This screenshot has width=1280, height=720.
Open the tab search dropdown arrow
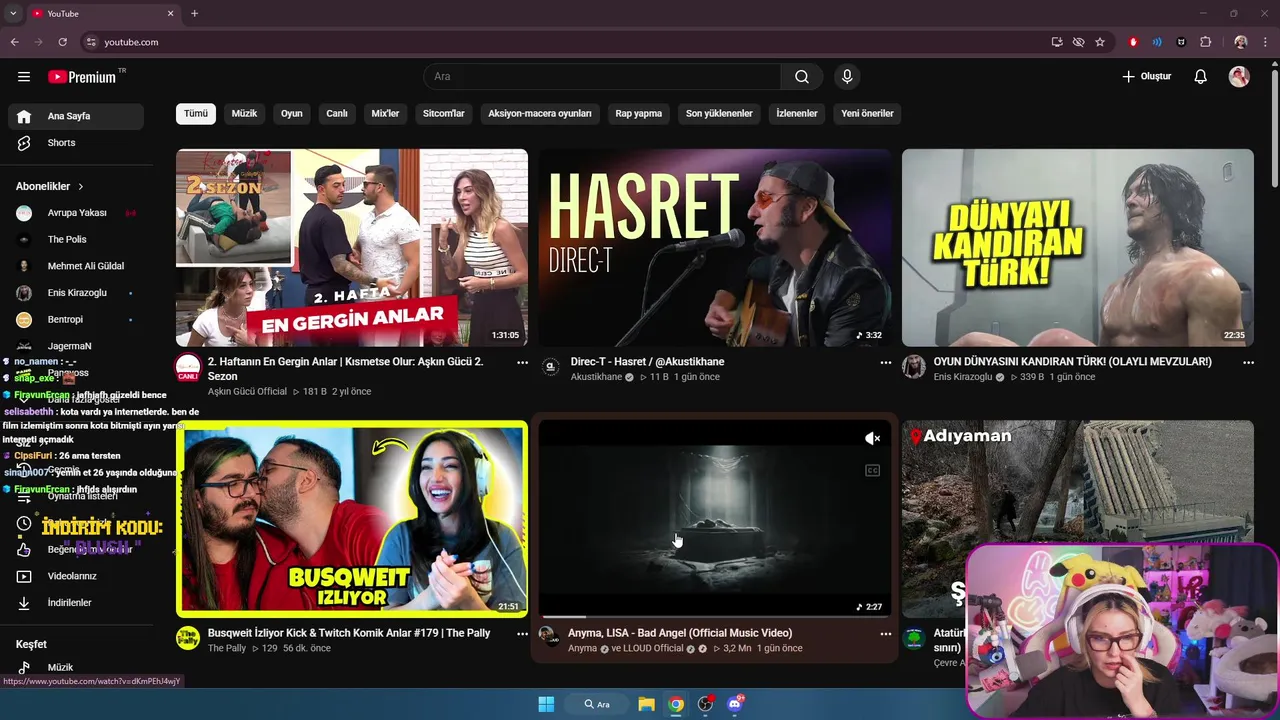coord(13,13)
